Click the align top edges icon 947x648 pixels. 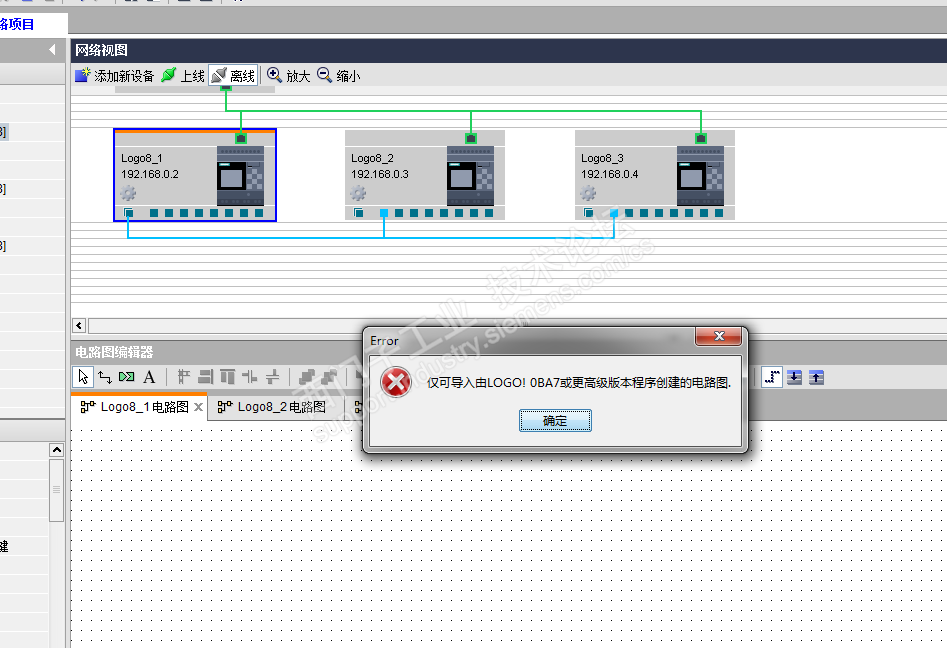click(x=228, y=377)
